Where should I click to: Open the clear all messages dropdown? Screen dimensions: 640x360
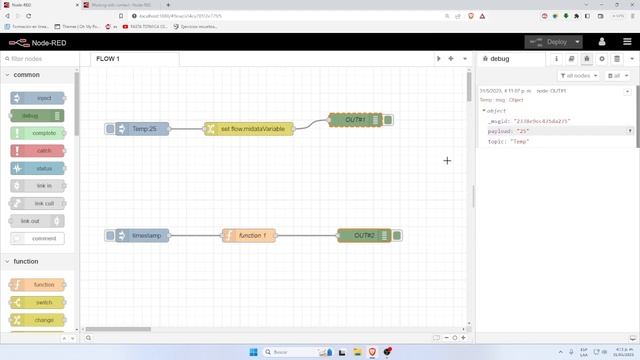click(618, 76)
